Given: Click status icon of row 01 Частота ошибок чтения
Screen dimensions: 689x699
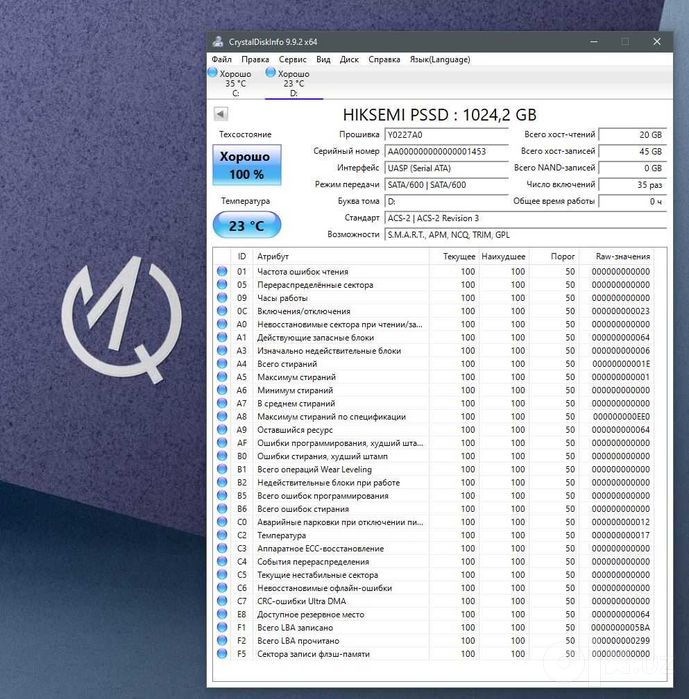Looking at the screenshot, I should pos(222,271).
